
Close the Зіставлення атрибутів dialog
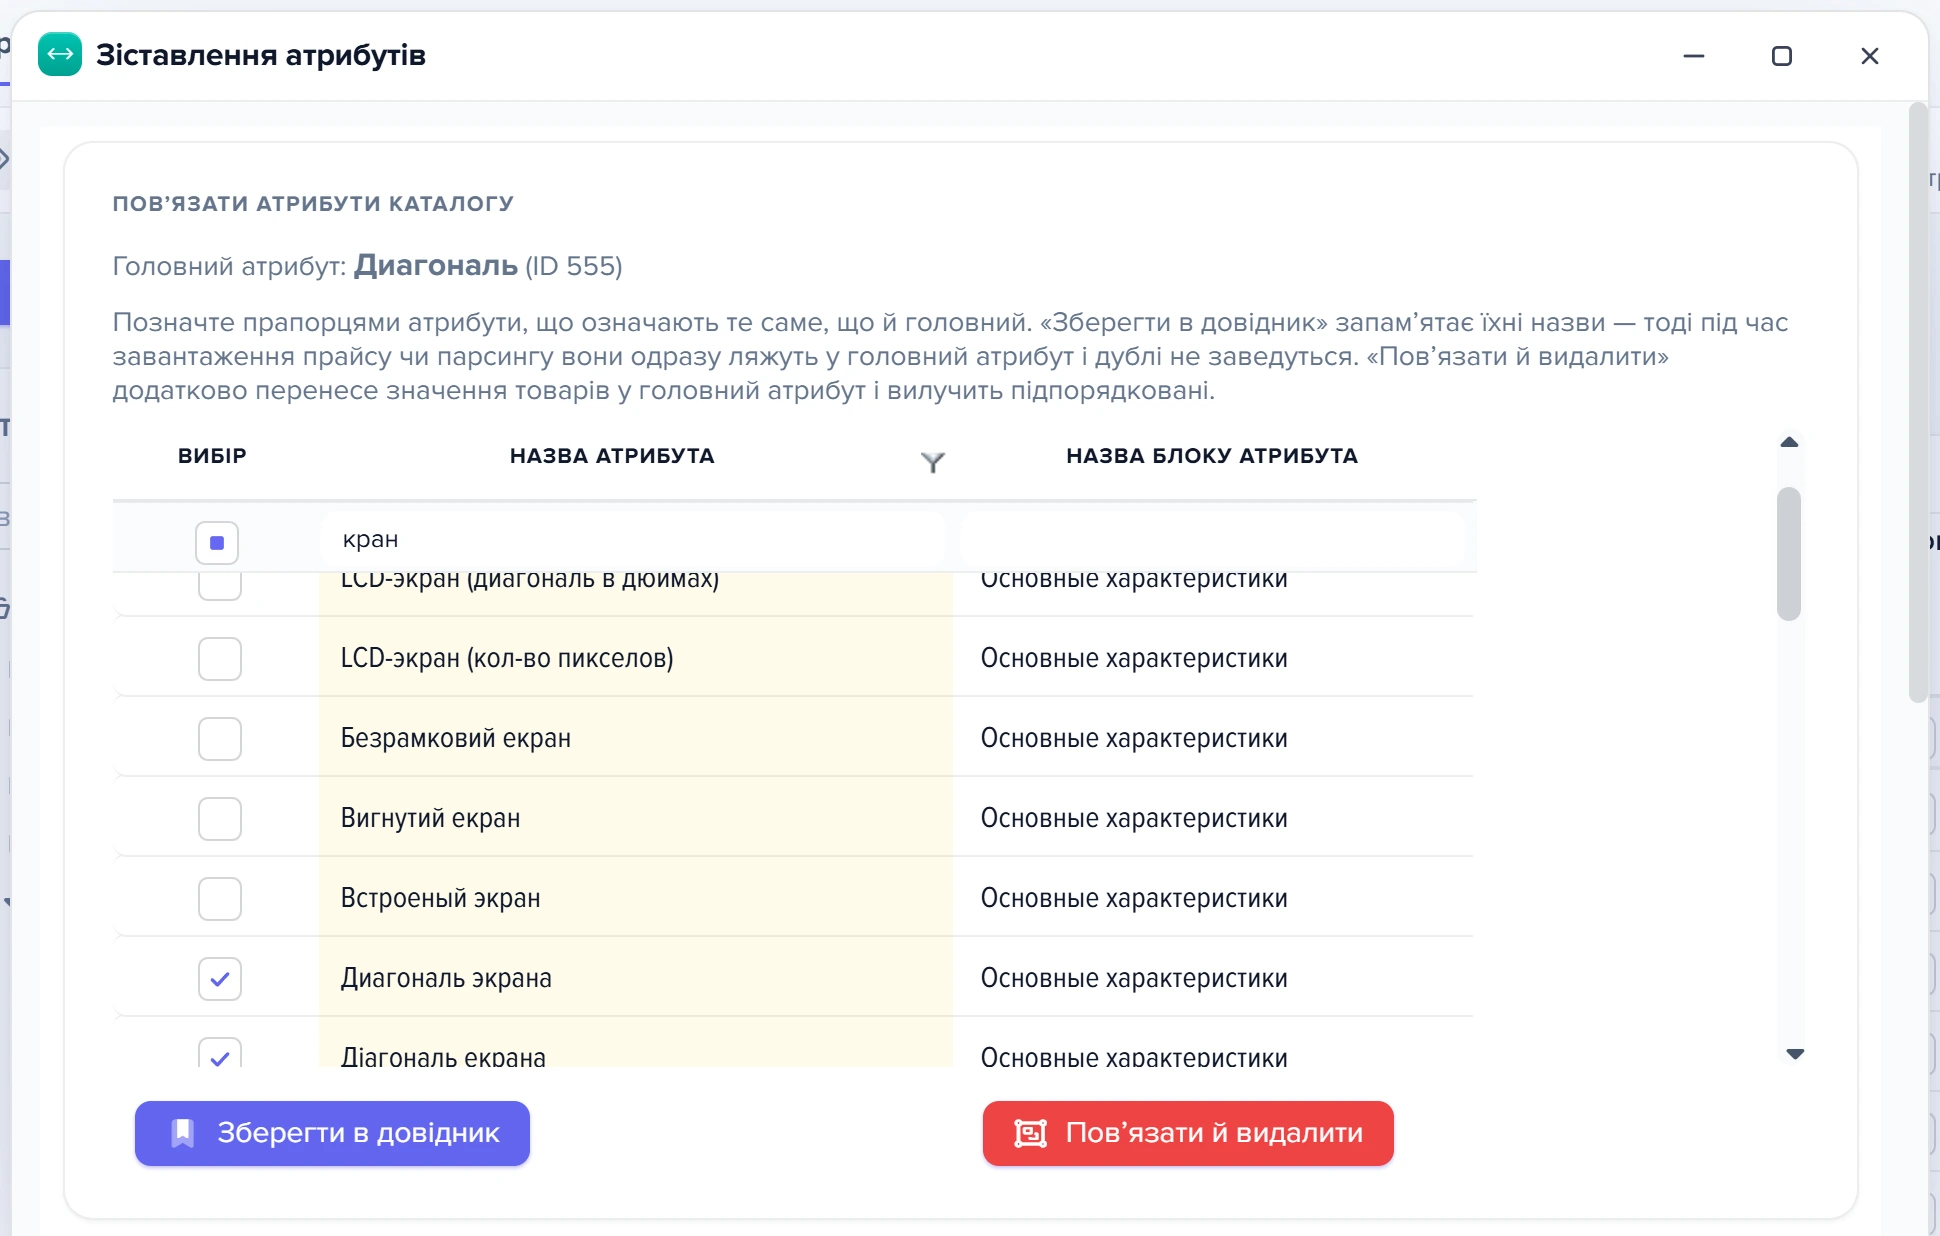pyautogui.click(x=1869, y=56)
